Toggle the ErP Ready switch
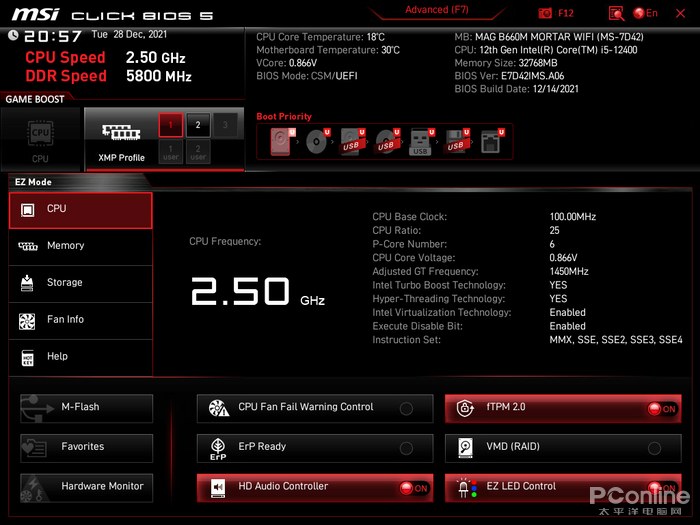The width and height of the screenshot is (700, 525). click(406, 448)
